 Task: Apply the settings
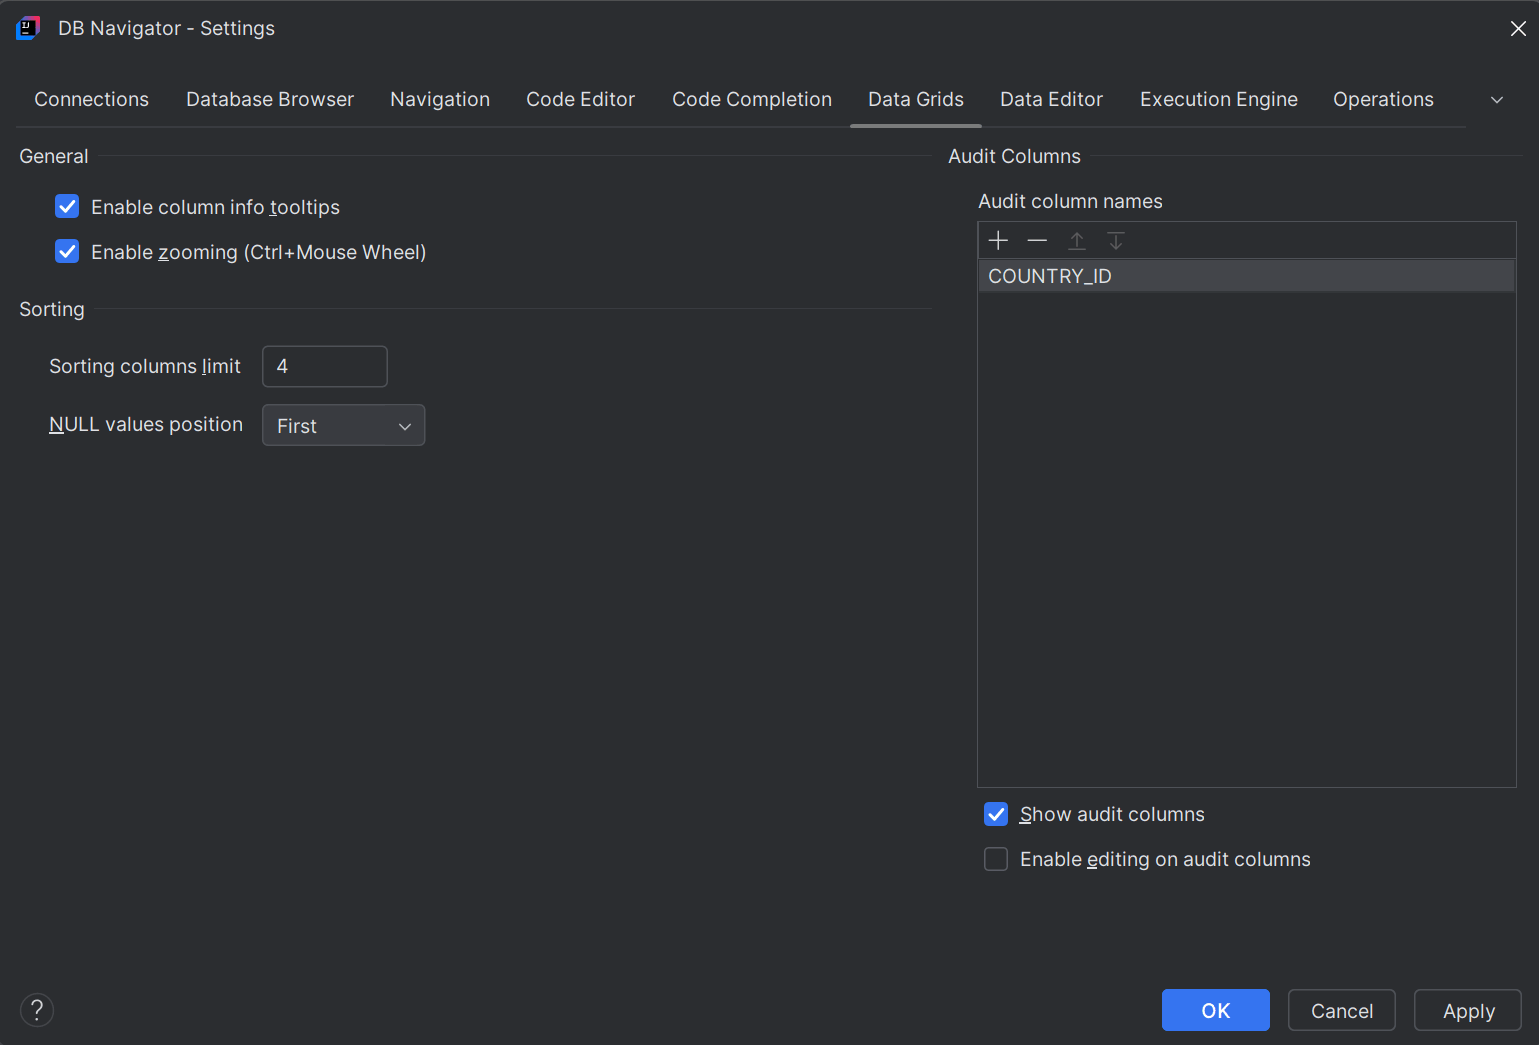[1468, 1010]
